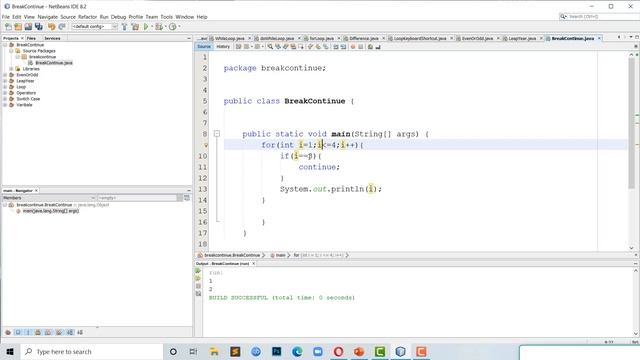This screenshot has height=360, width=640.
Task: Toggle Sort by Name in Navigator
Action: point(70,332)
